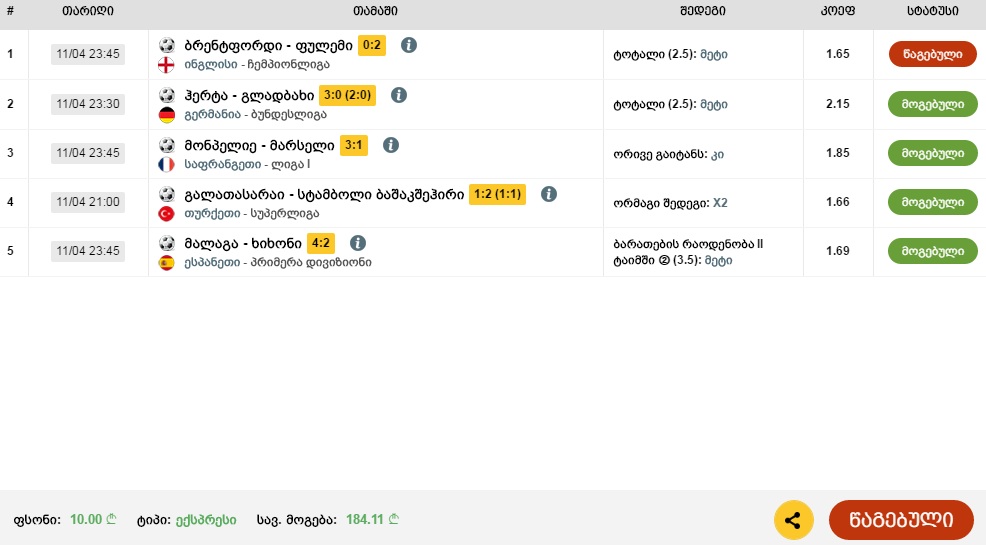Click the 3:0 (2:0) score badge
Viewport: 986px width, 545px height.
tap(347, 95)
